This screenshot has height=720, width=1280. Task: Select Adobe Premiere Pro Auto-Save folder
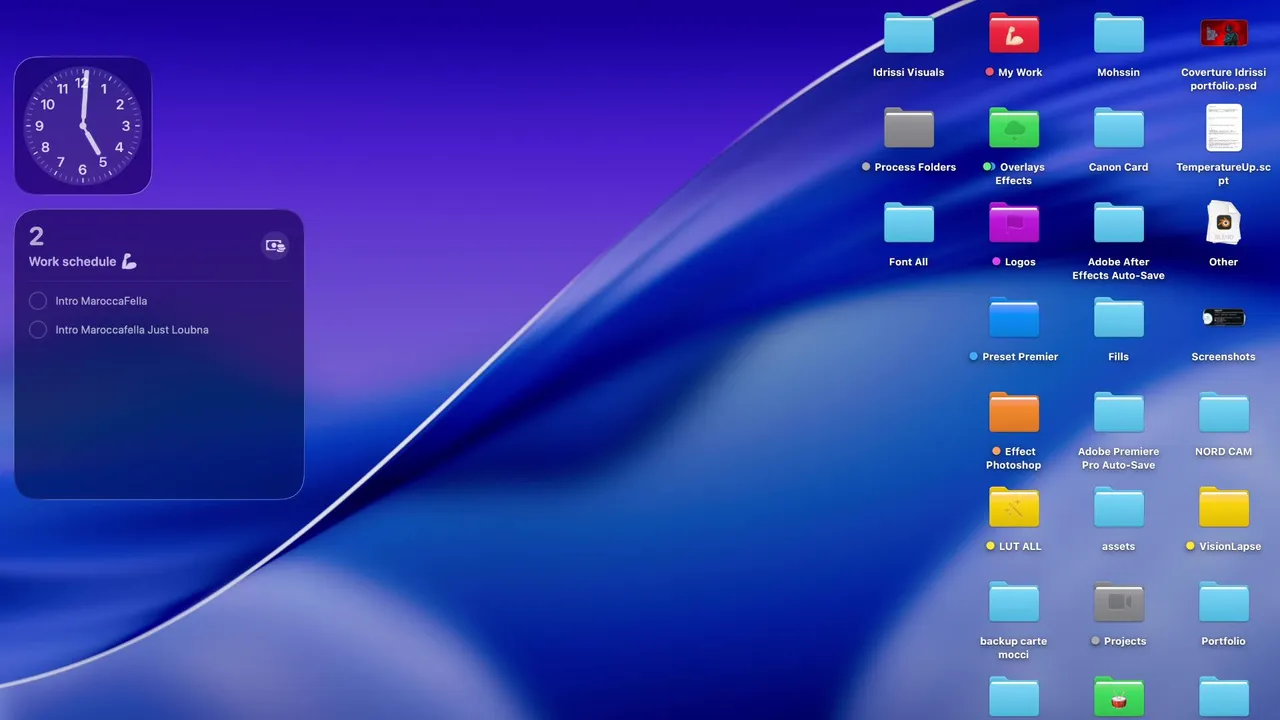coord(1118,413)
